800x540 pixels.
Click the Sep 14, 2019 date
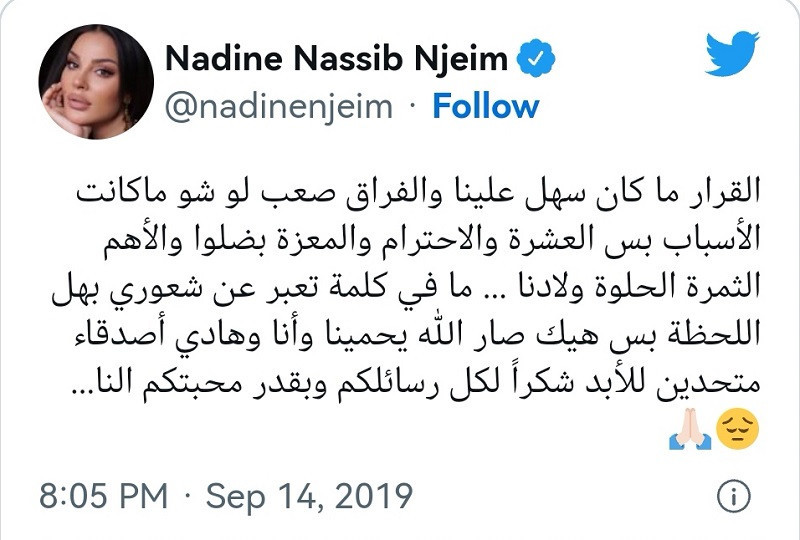tap(309, 496)
